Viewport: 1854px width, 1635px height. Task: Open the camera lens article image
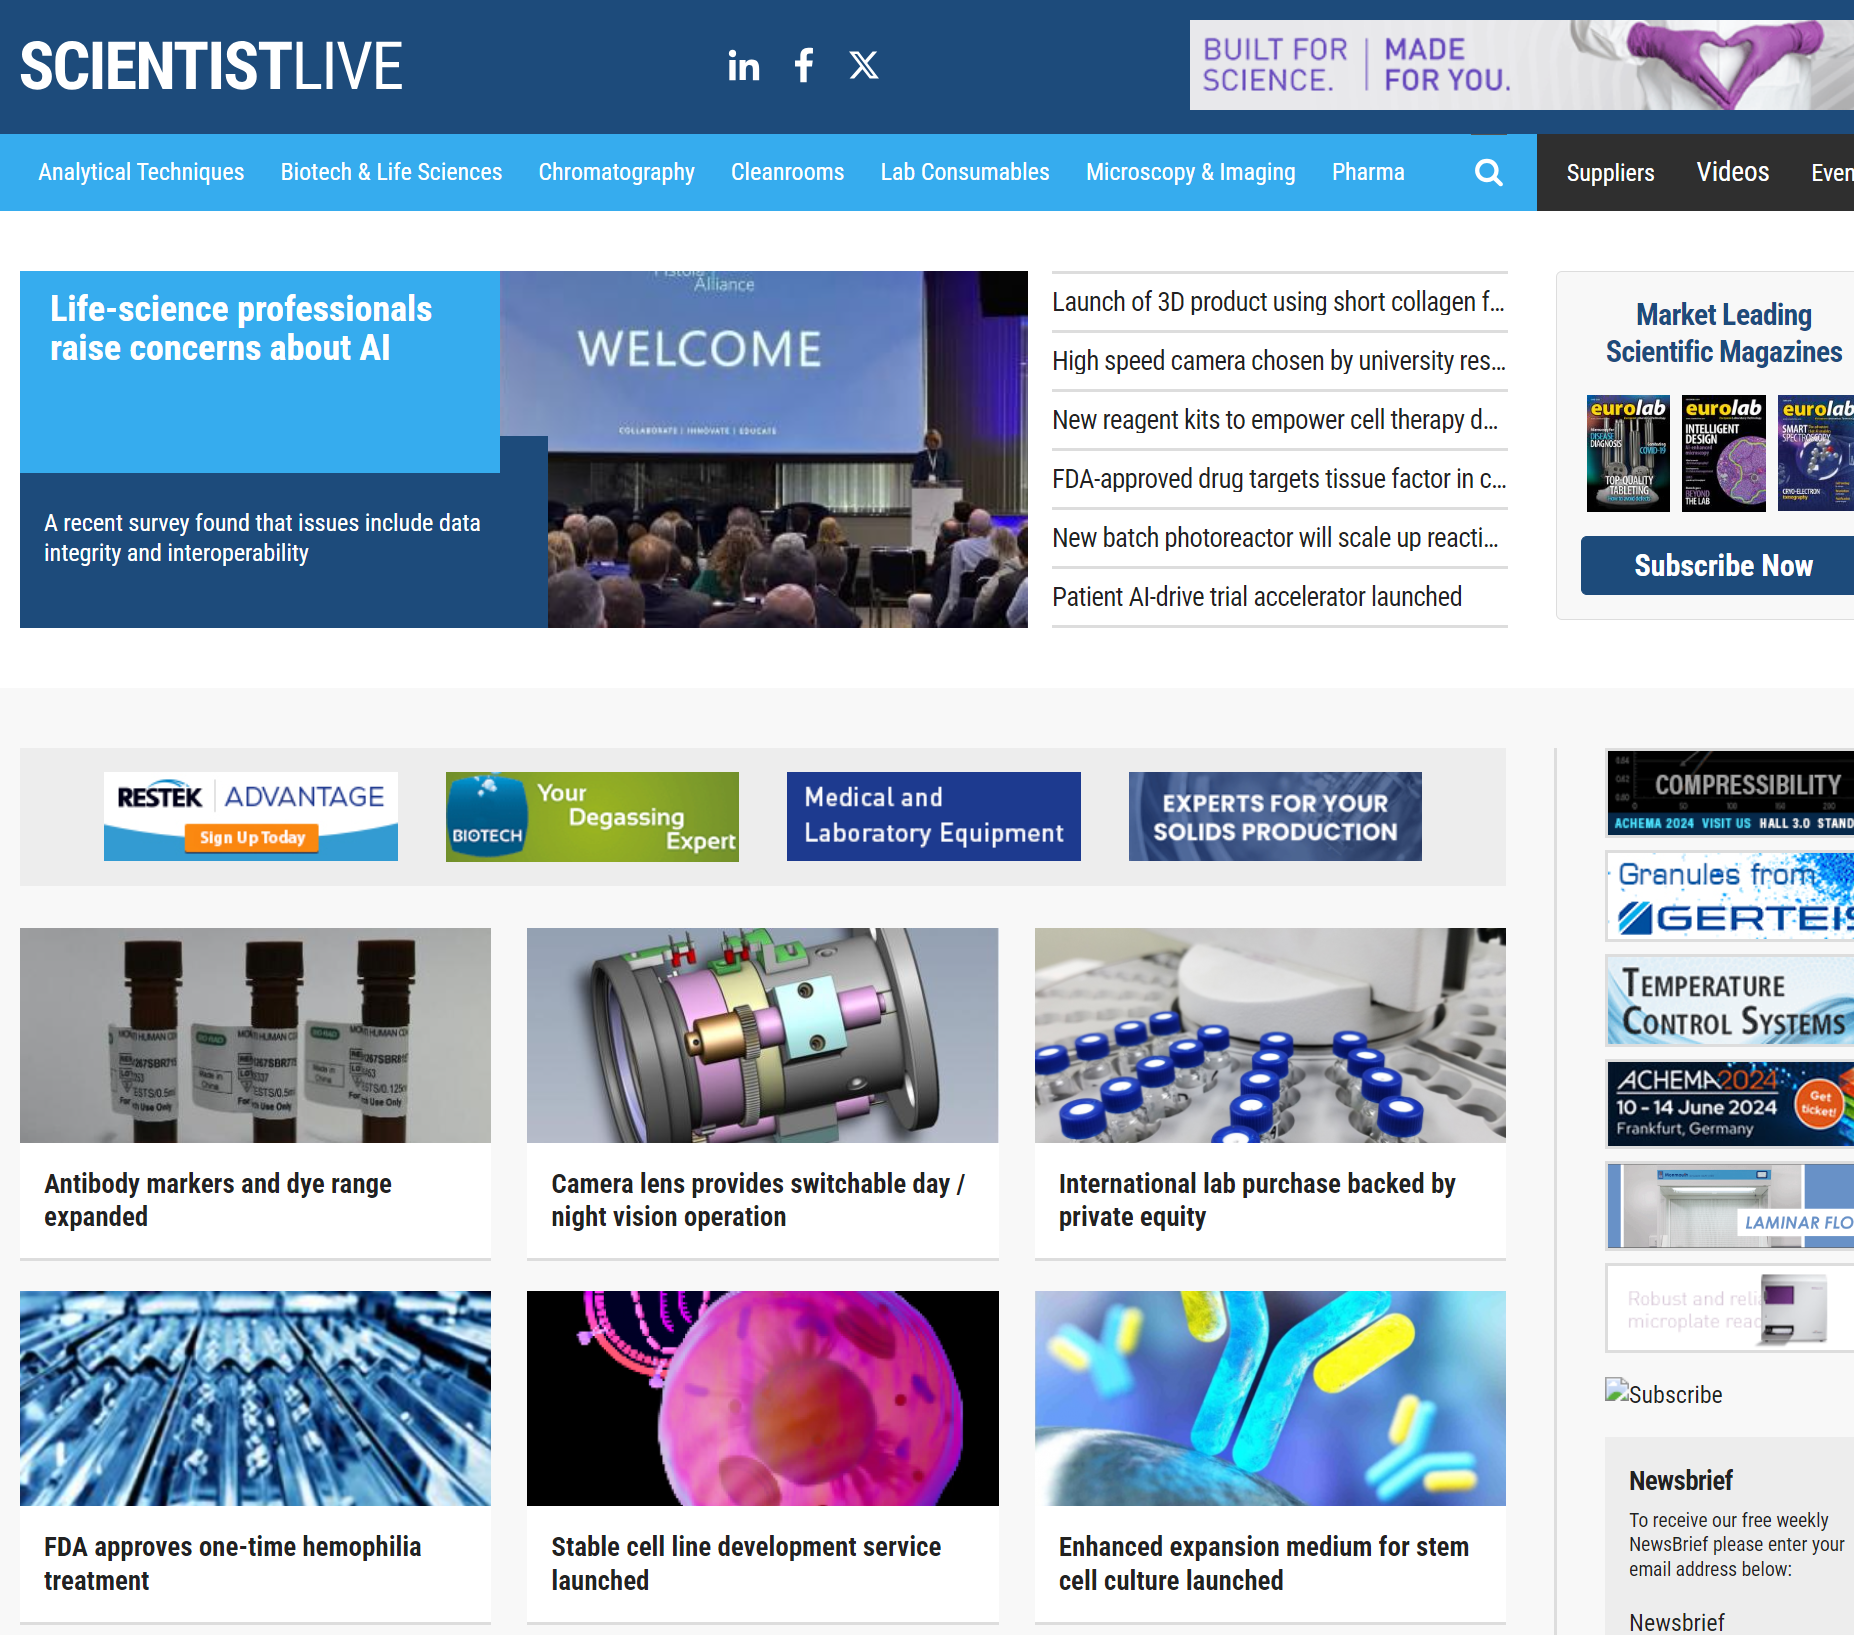click(x=762, y=1035)
